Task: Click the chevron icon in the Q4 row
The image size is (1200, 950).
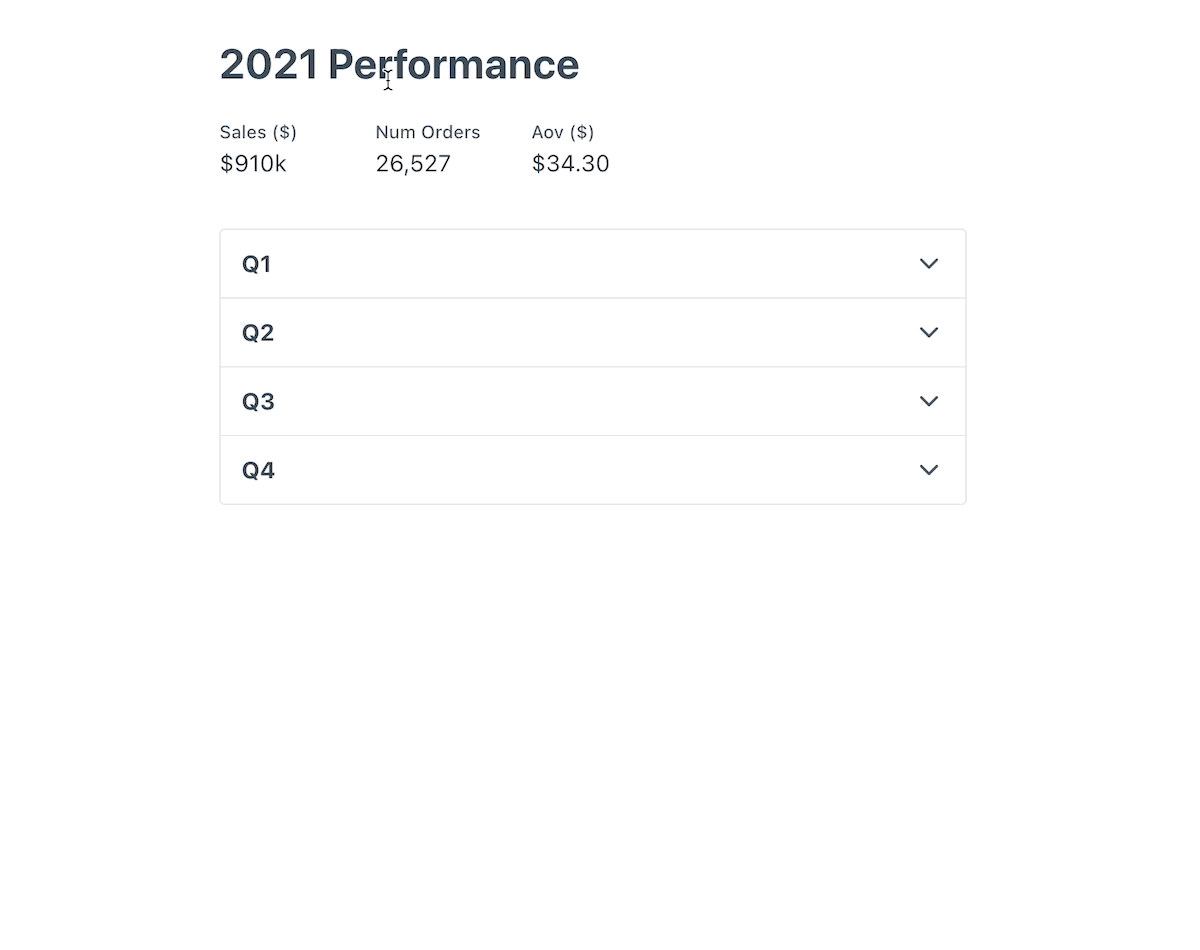Action: pos(929,470)
